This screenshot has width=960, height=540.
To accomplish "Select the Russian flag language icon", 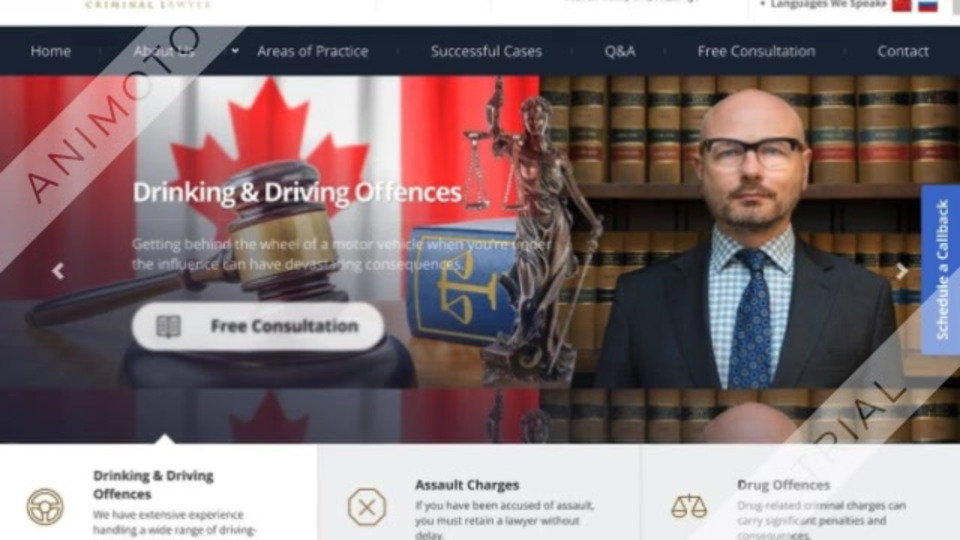I will pos(928,6).
